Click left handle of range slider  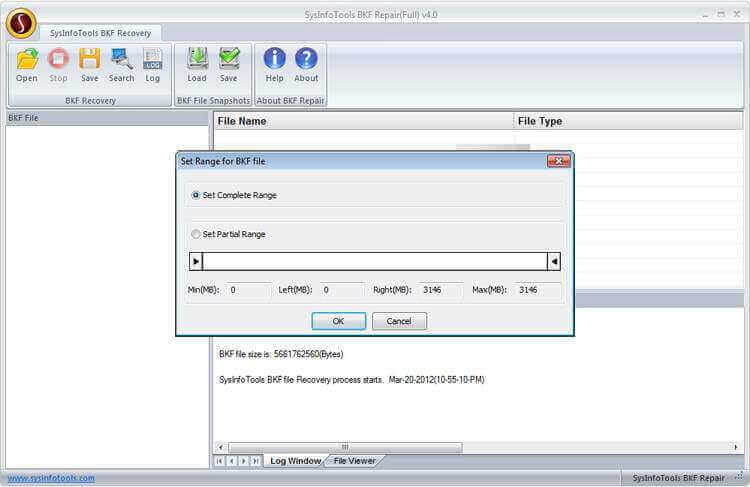click(196, 262)
